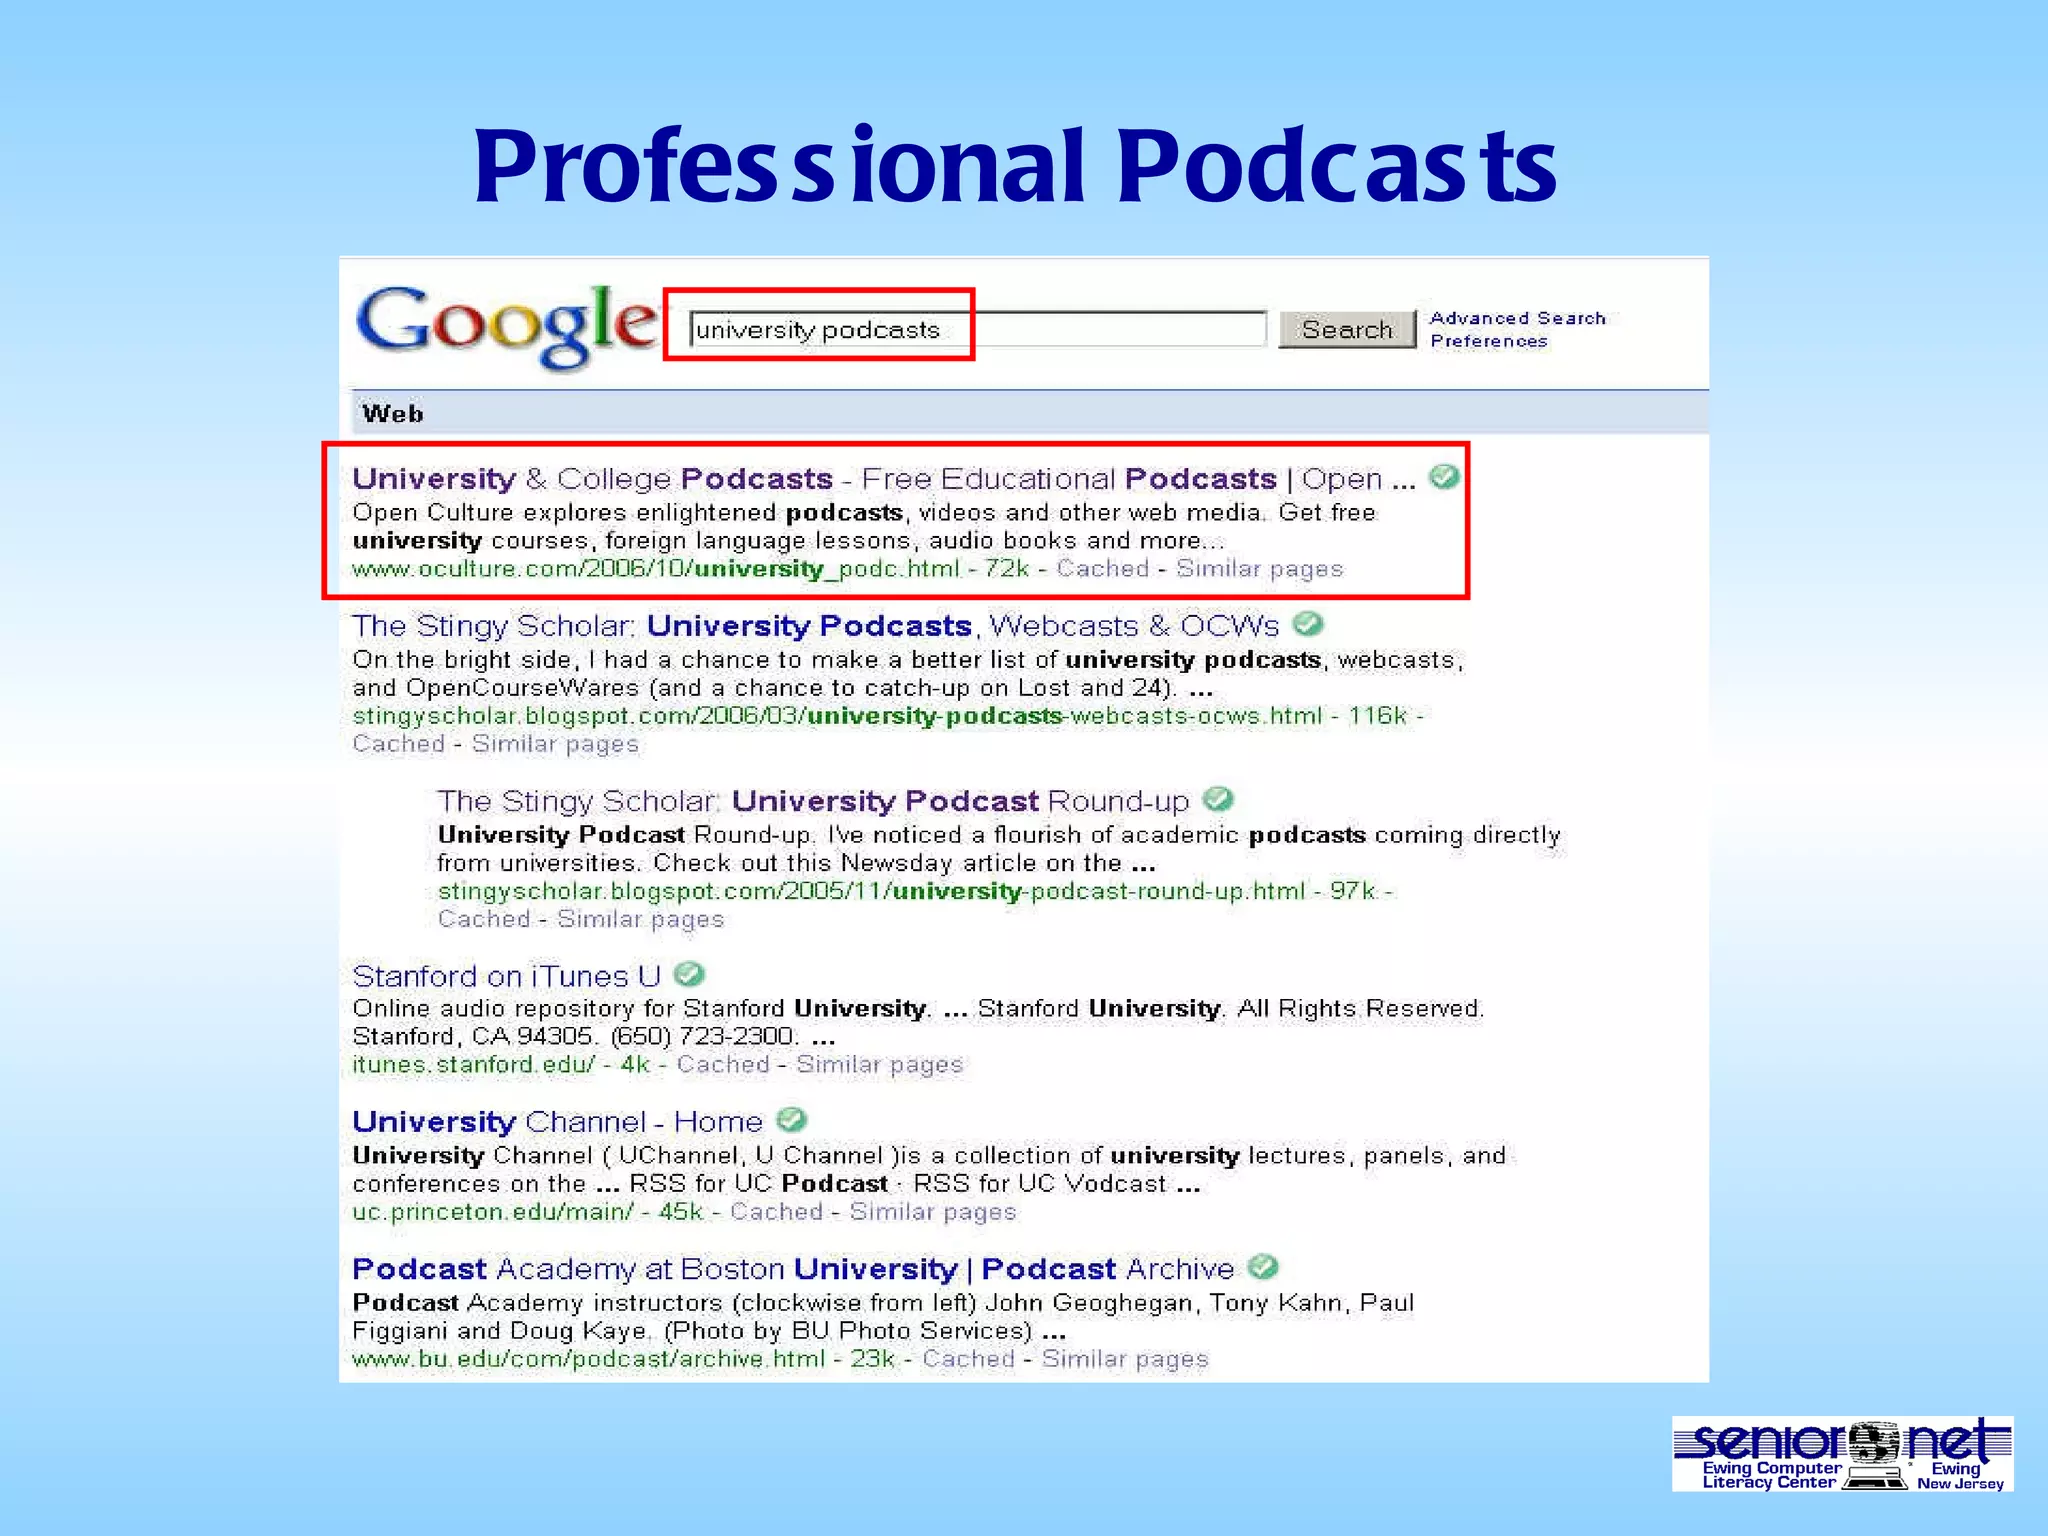This screenshot has height=1536, width=2048.
Task: Open Similar pages under podcast-round-up URL
Action: click(640, 919)
